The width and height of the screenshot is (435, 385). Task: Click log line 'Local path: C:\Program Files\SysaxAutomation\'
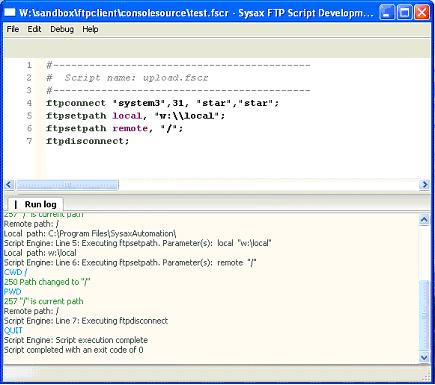[90, 233]
